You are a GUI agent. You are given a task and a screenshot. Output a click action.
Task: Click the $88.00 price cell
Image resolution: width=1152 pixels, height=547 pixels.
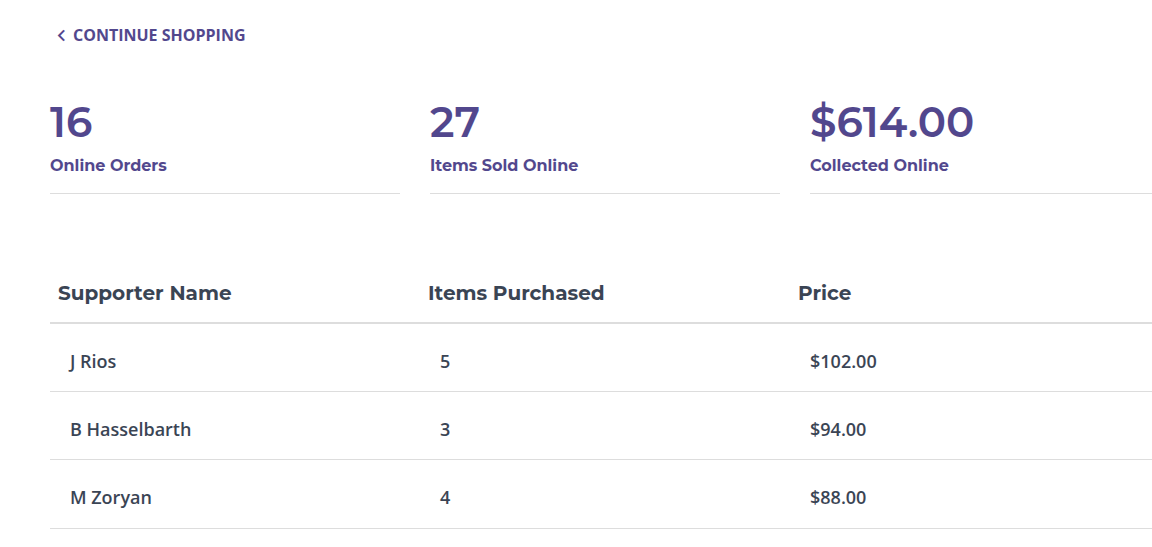tap(838, 498)
